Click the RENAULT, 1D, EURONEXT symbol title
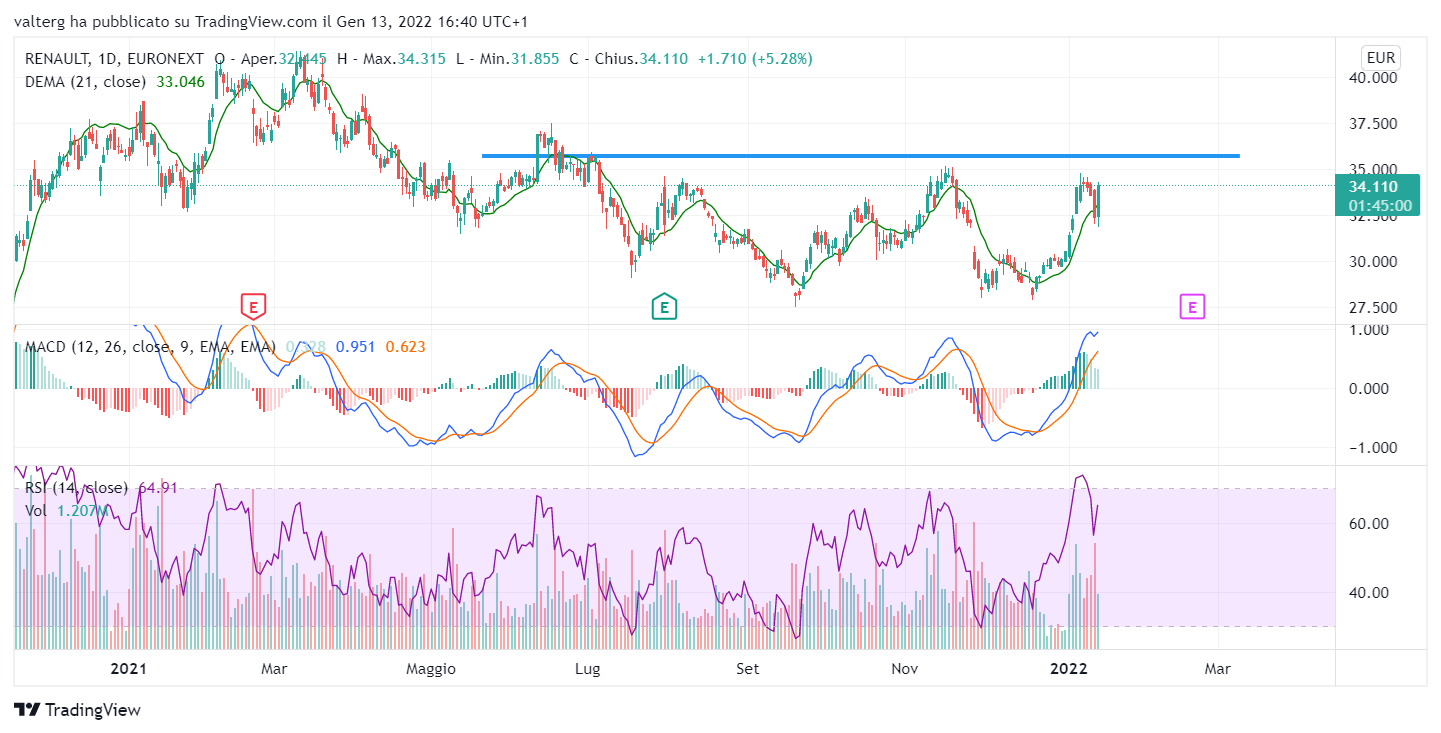 click(x=115, y=59)
